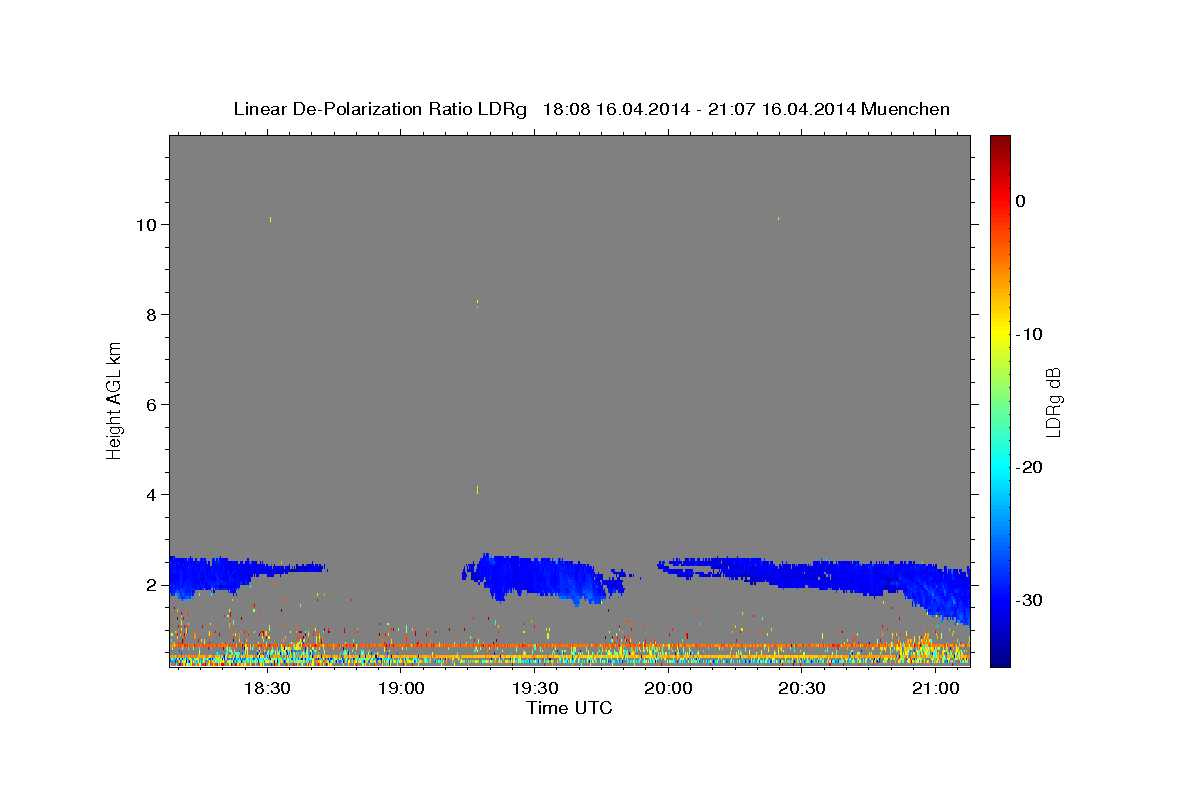Click the dark blue bottom of colorbar
The width and height of the screenshot is (1200, 800).
(x=1000, y=658)
